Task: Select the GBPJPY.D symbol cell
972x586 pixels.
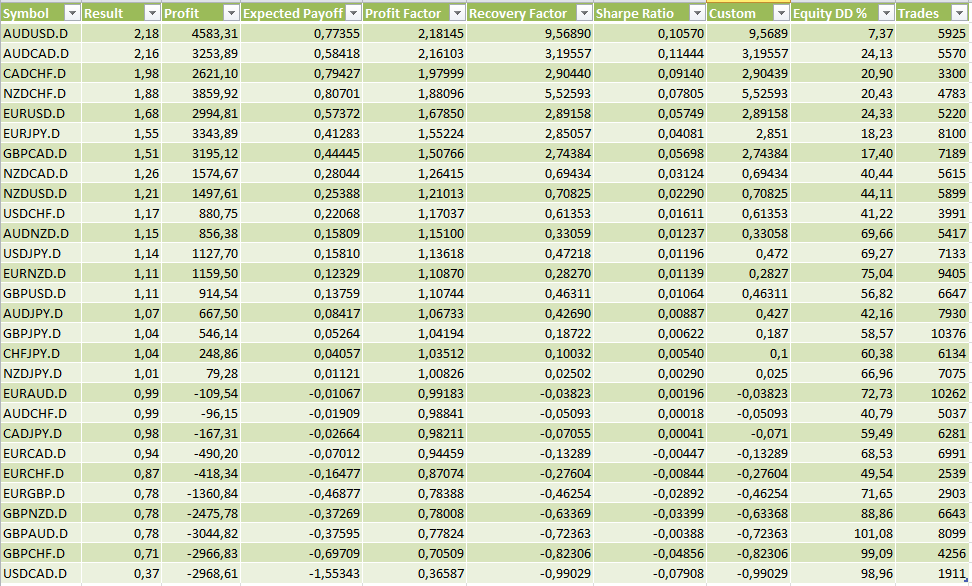Action: tap(41, 334)
